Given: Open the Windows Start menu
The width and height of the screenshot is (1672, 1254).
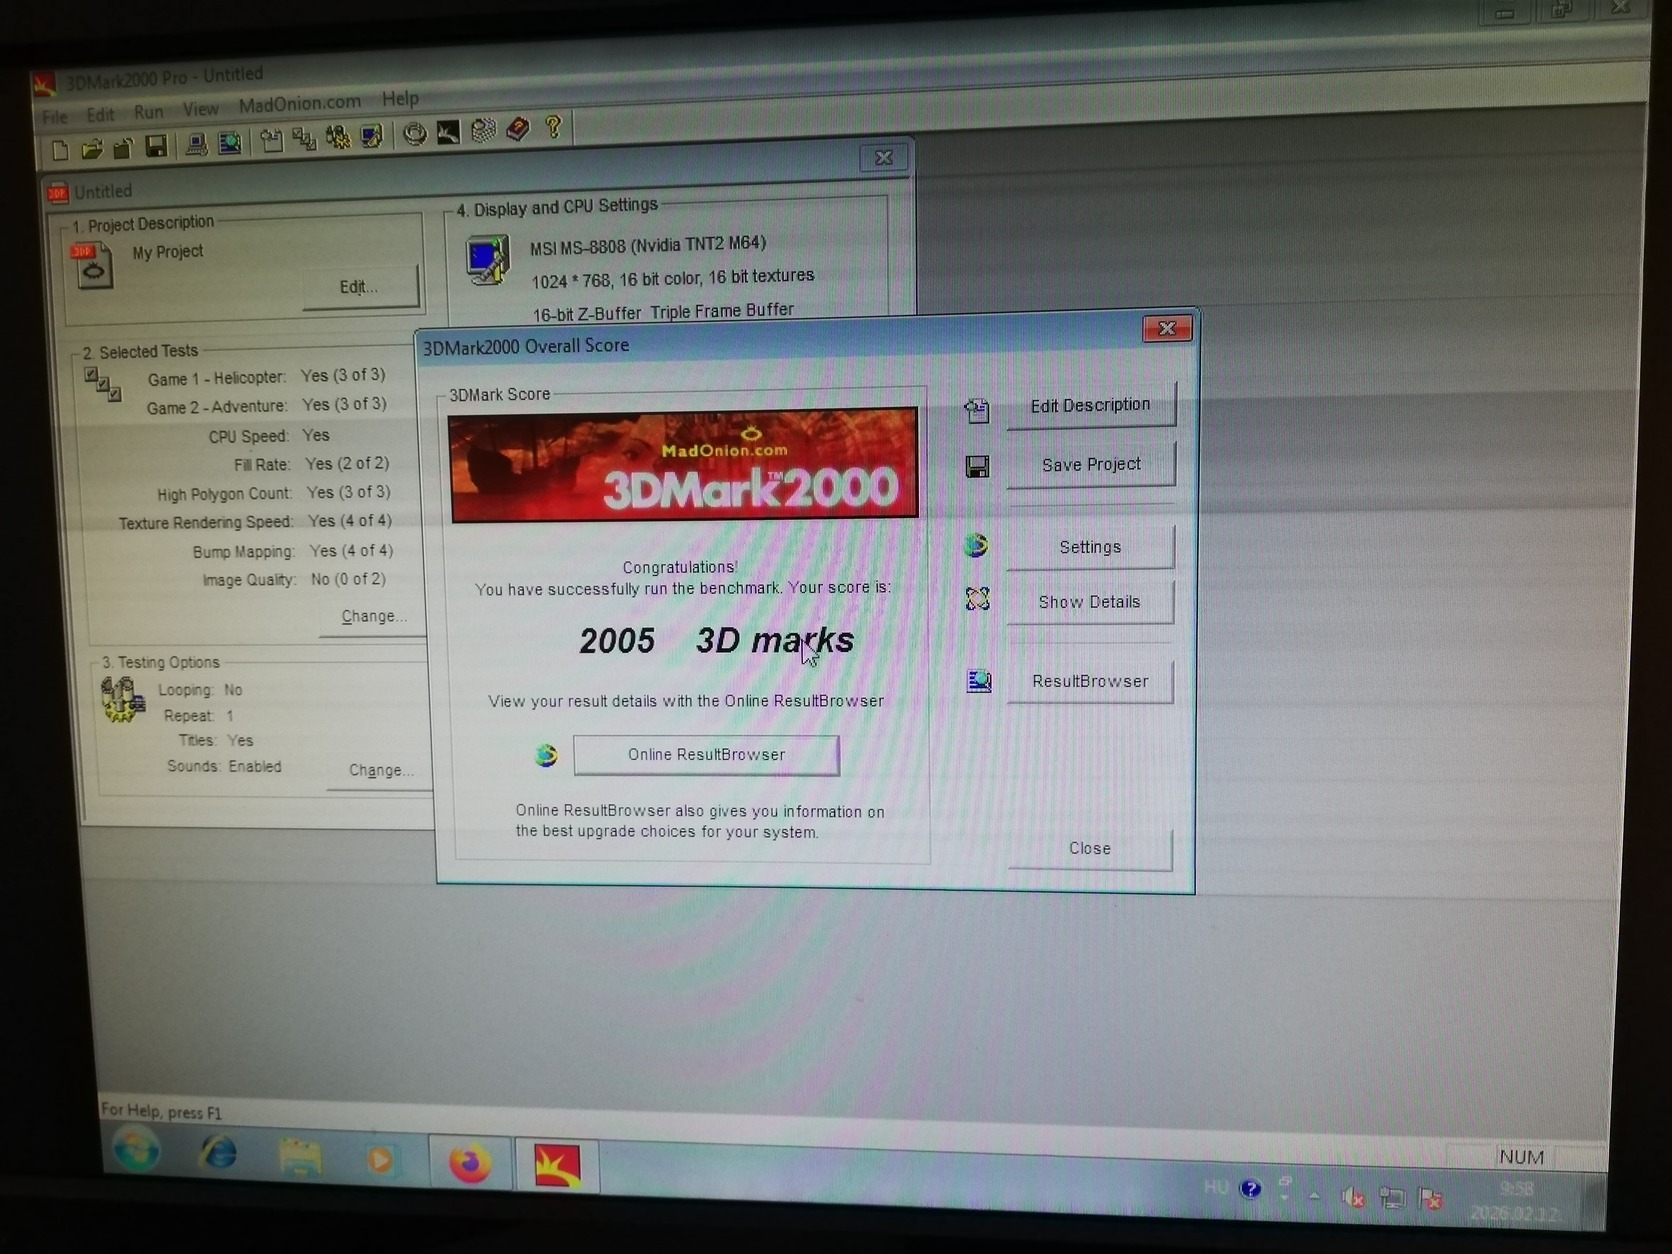Looking at the screenshot, I should point(136,1150).
